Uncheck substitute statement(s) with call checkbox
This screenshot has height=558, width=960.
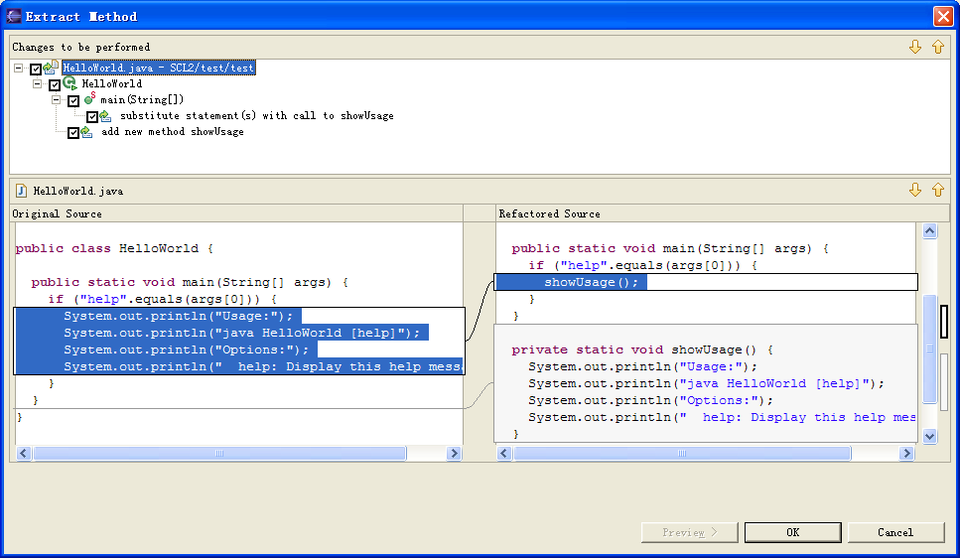pos(92,116)
